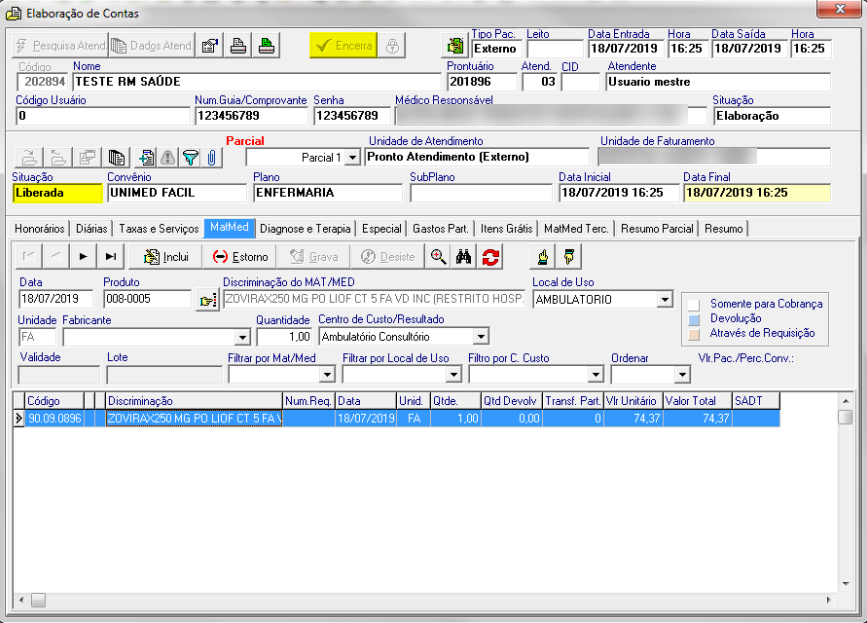Click the paperclip attachment icon
Viewport: 867px width, 623px height.
[x=211, y=158]
